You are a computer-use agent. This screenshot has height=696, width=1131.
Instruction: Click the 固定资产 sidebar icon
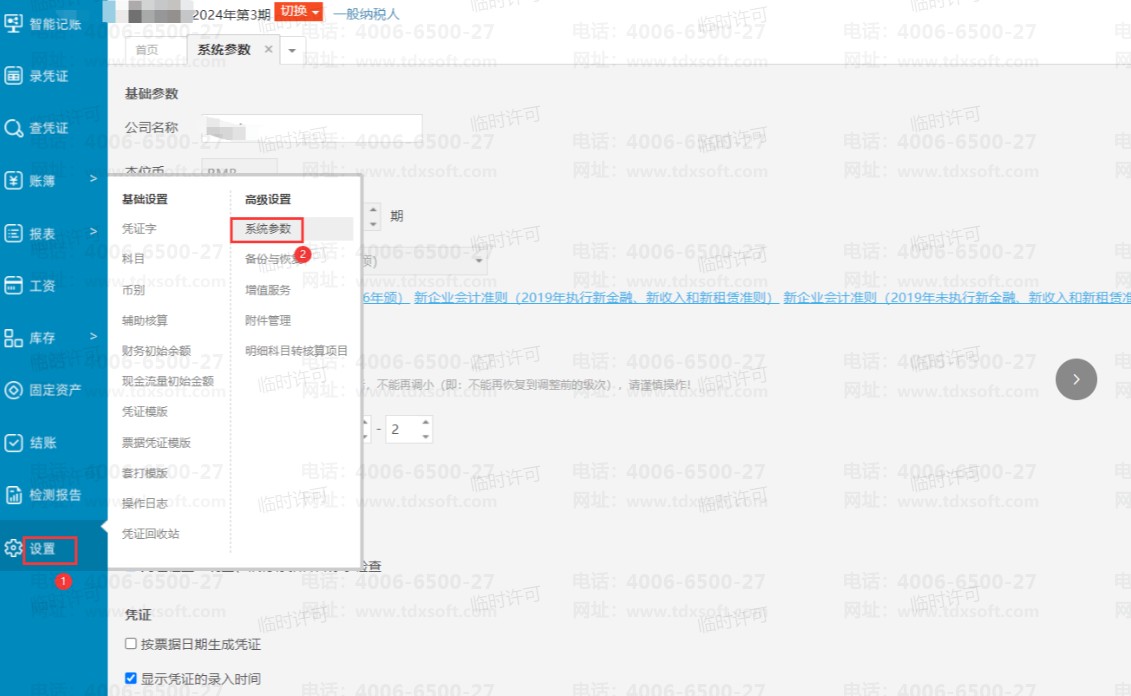pyautogui.click(x=14, y=390)
